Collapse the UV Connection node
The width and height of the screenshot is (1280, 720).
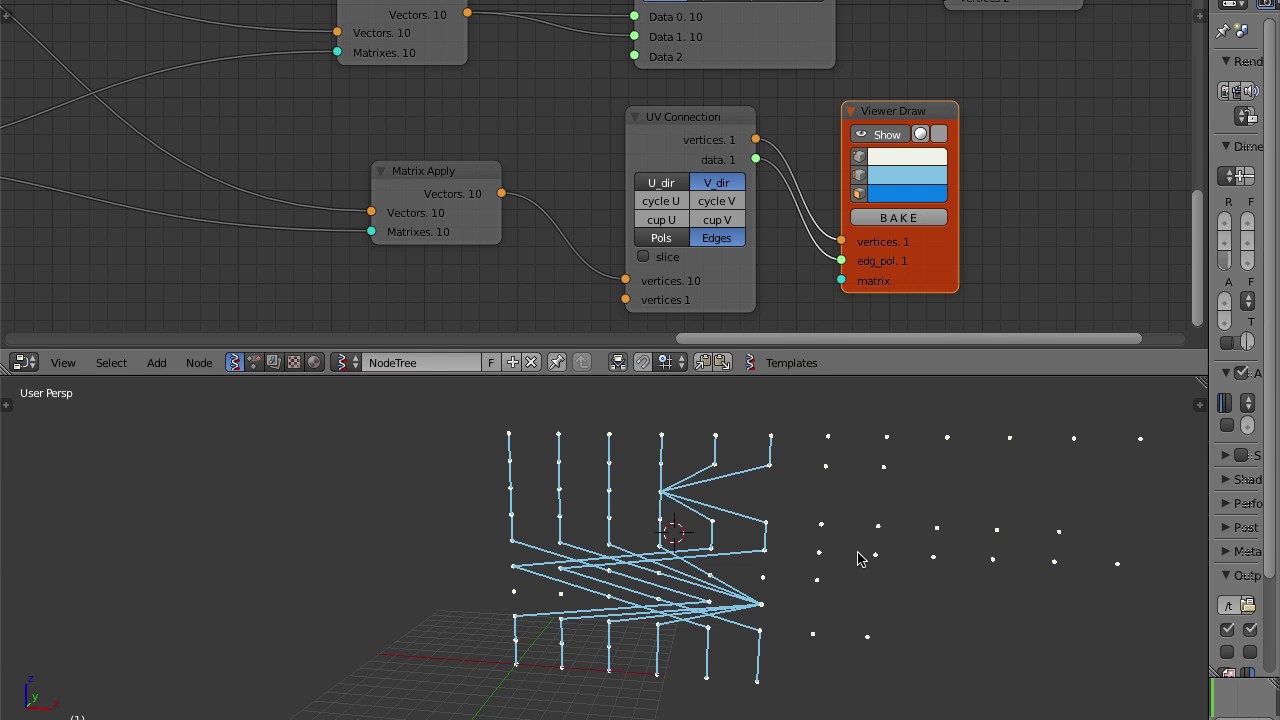coord(635,117)
